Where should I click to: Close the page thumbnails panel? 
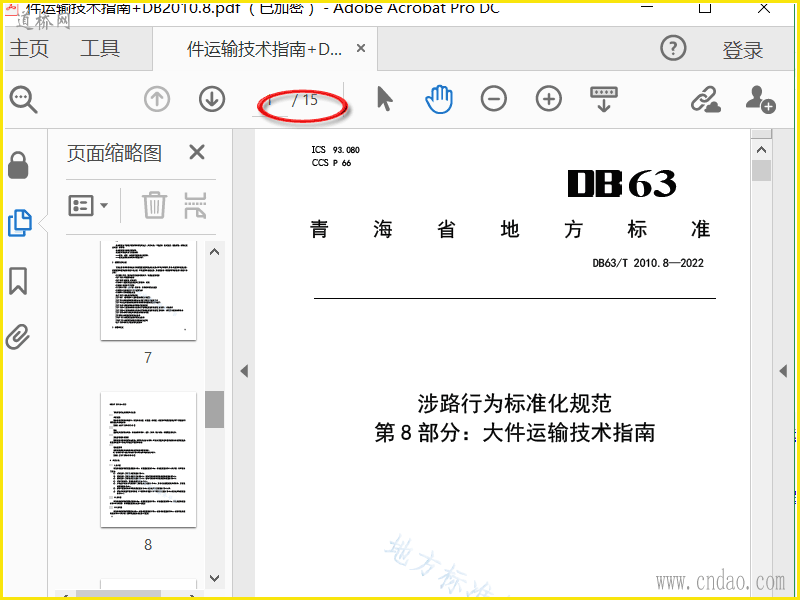pyautogui.click(x=197, y=152)
